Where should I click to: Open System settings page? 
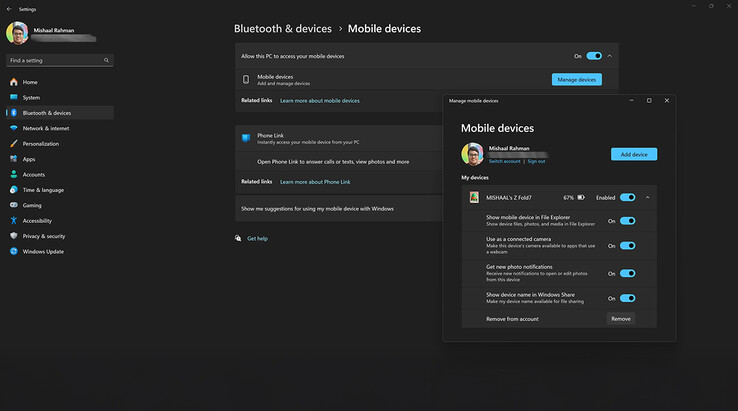pos(60,97)
